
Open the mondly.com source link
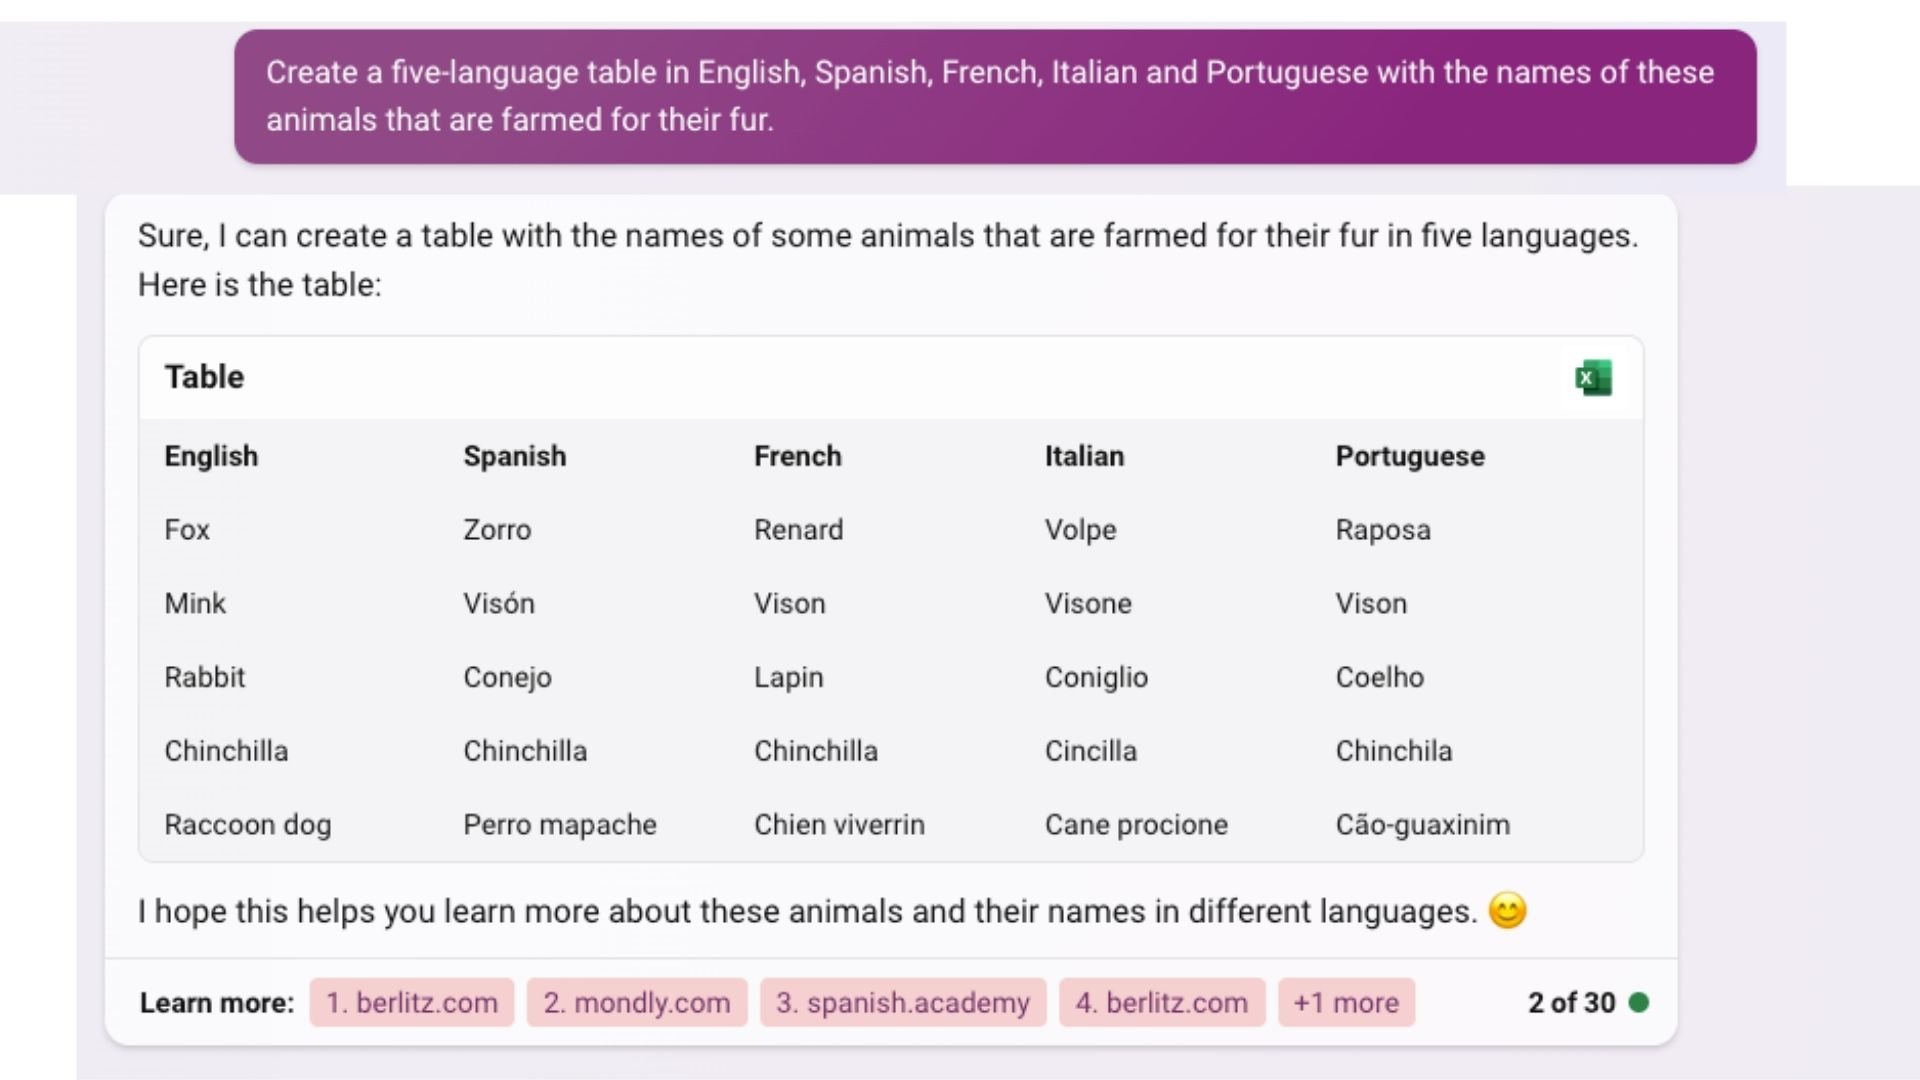(x=637, y=1002)
